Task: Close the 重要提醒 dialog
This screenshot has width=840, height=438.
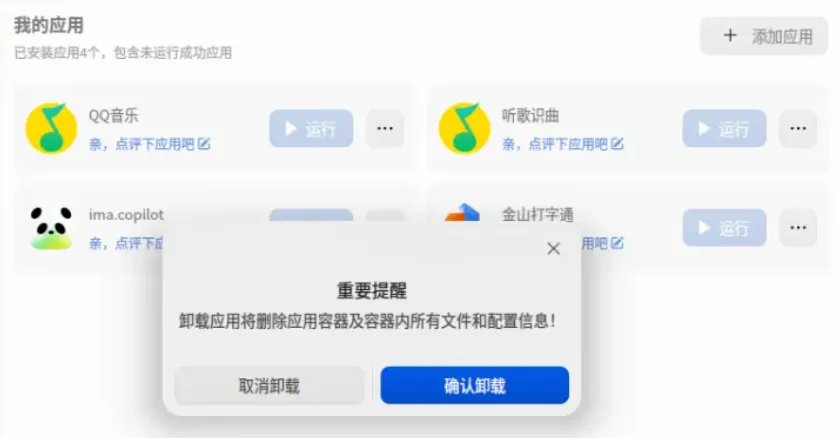Action: 553,248
